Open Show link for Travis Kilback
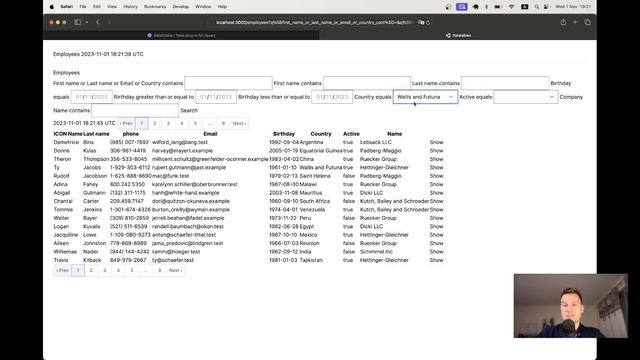This screenshot has height=360, width=640. tap(436, 260)
